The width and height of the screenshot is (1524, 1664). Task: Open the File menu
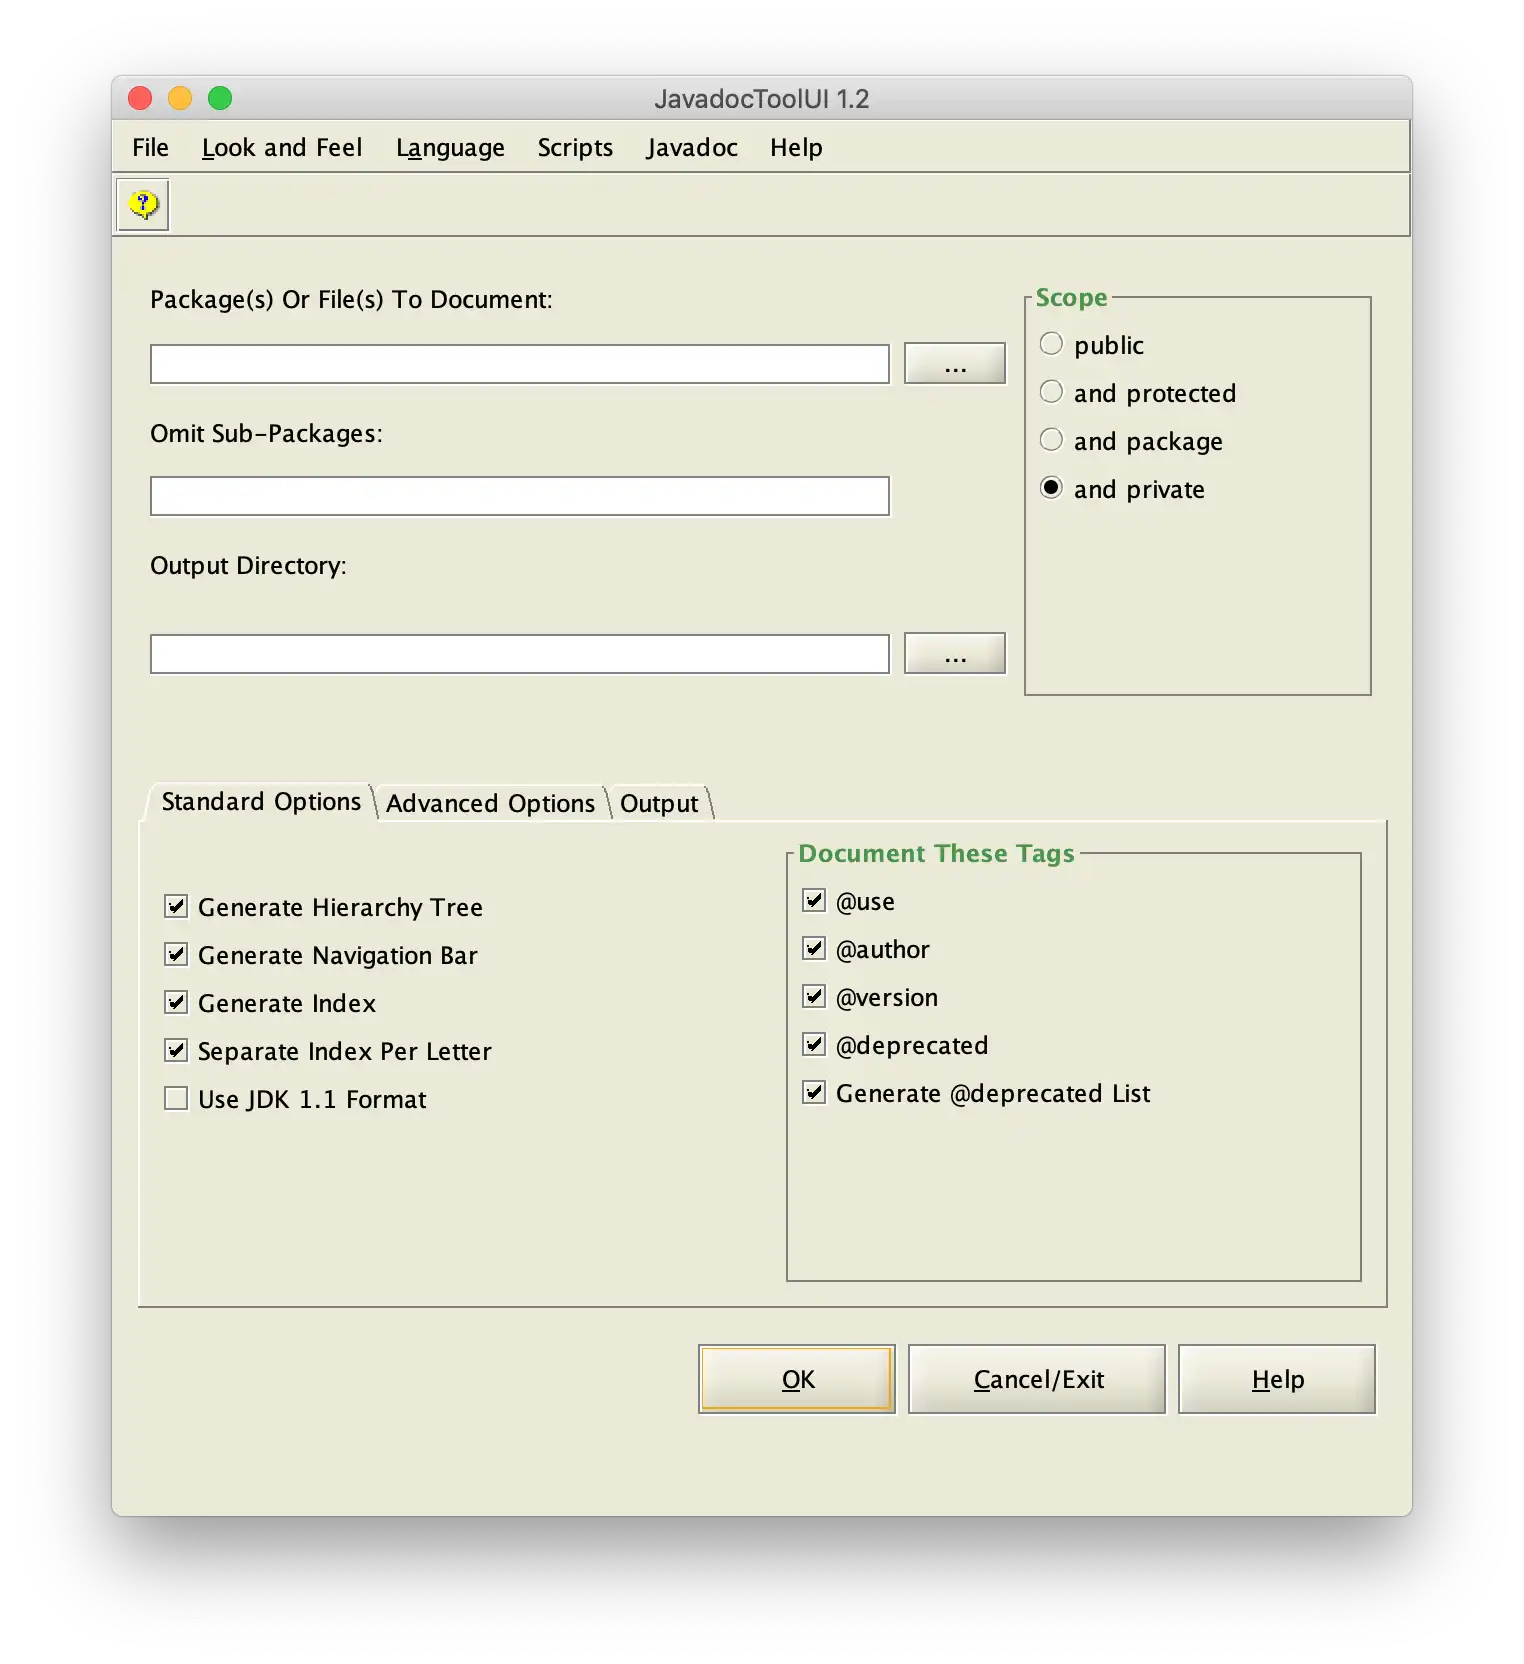click(150, 147)
